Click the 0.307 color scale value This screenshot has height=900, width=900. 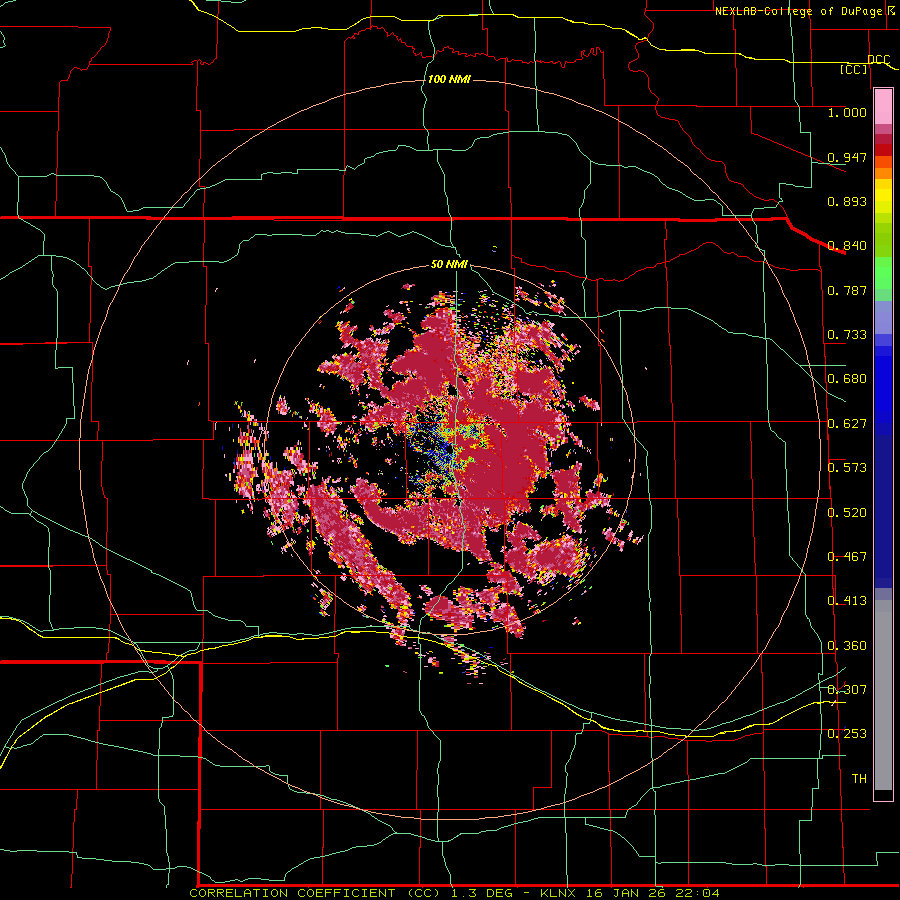pyautogui.click(x=847, y=689)
